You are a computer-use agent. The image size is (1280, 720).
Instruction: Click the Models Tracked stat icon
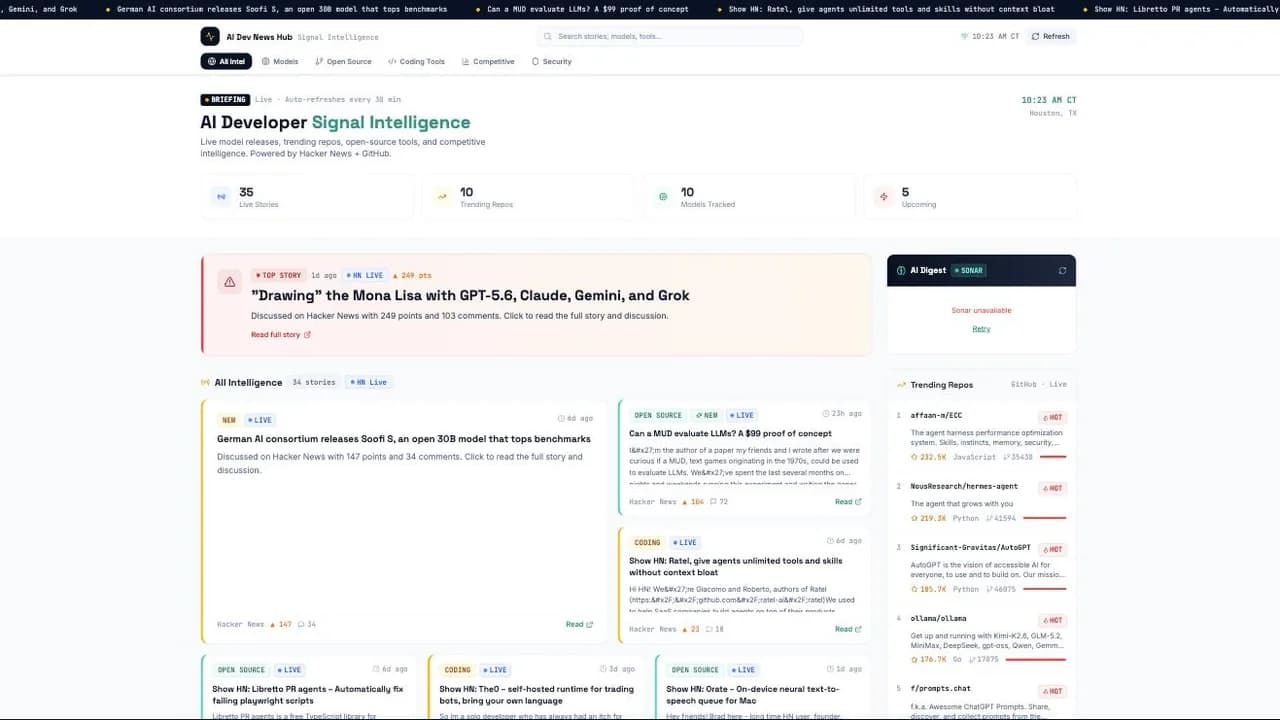[x=663, y=197]
